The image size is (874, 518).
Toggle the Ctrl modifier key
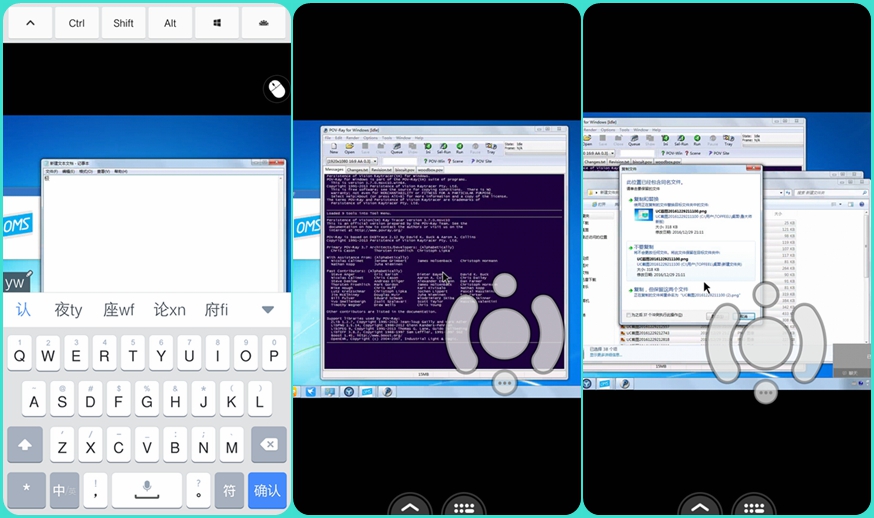pos(76,23)
